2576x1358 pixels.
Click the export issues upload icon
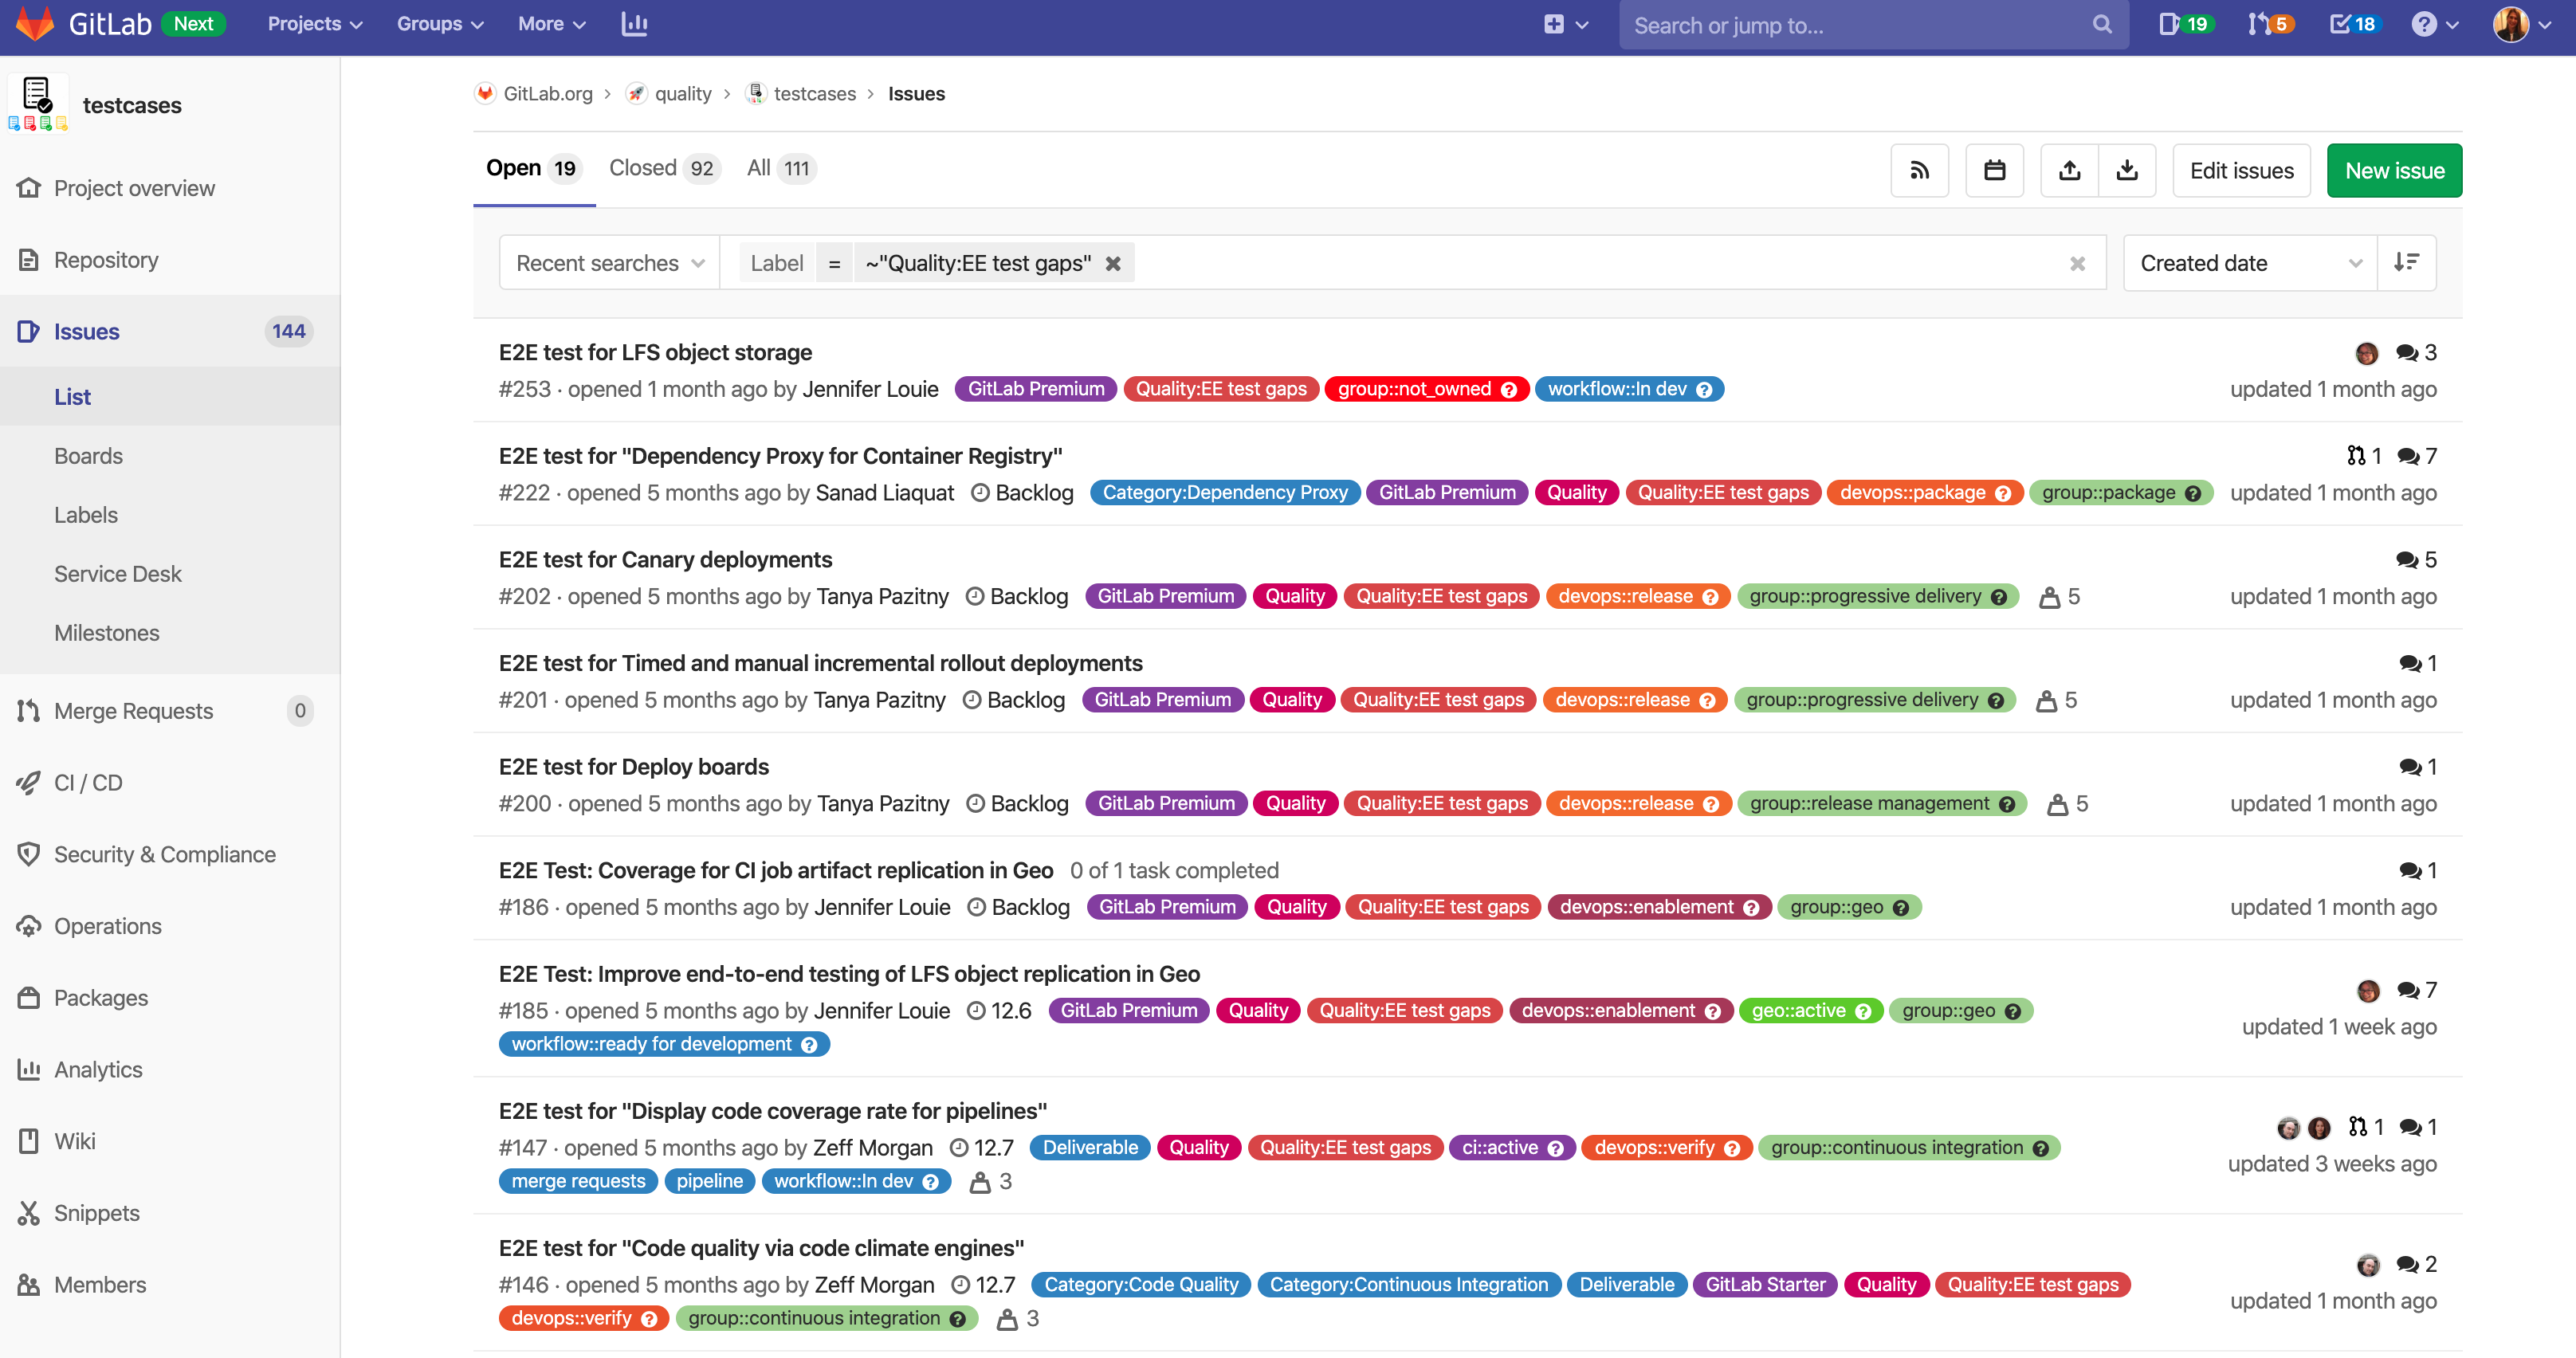pos(2070,171)
